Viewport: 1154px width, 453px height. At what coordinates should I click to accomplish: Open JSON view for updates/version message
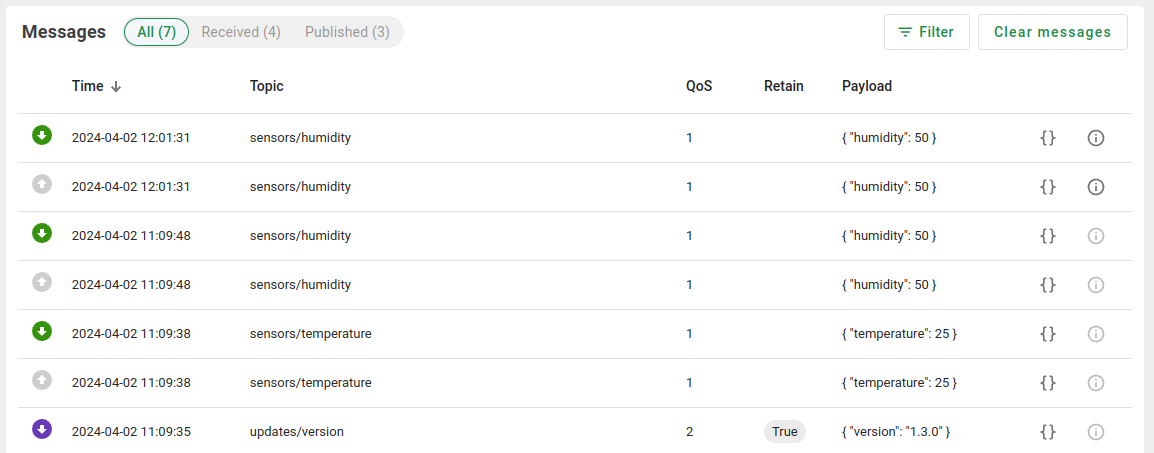click(1048, 432)
